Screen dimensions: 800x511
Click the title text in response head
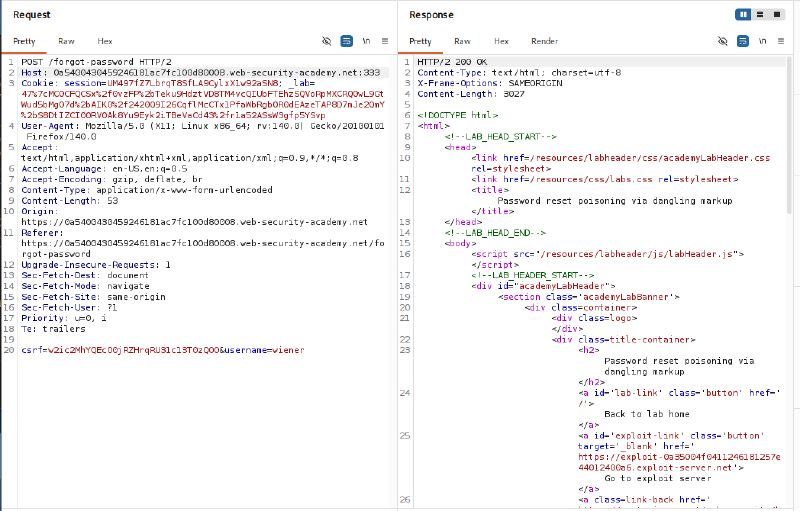coord(615,201)
